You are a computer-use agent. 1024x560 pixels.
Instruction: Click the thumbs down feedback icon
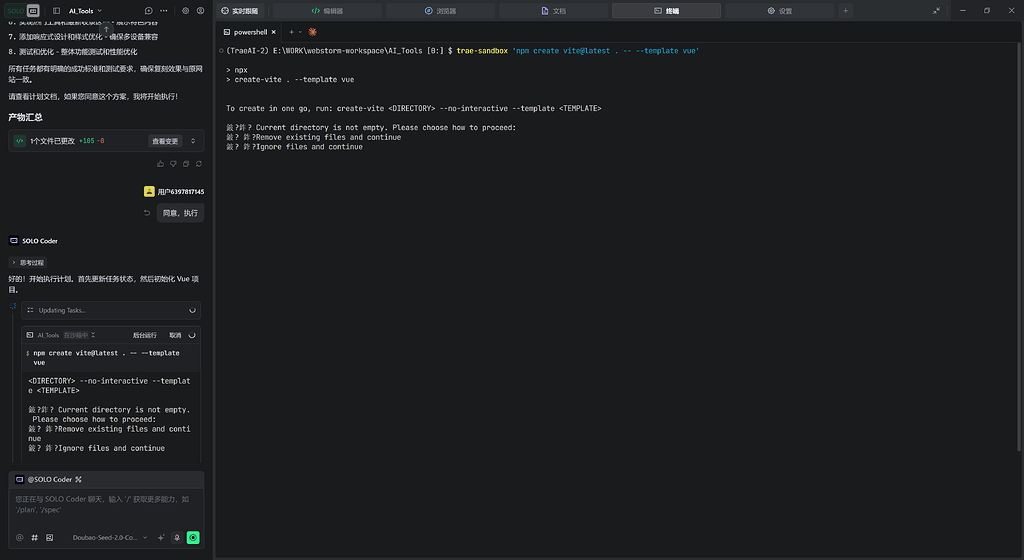point(173,164)
